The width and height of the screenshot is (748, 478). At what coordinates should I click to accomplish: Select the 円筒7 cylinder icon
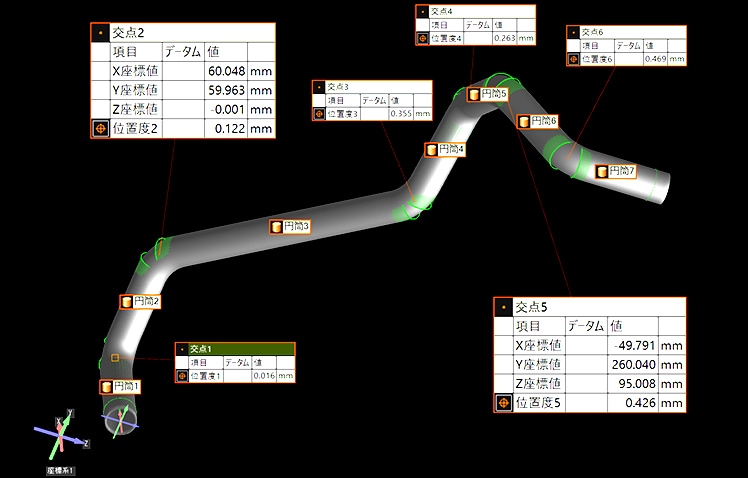tap(602, 172)
